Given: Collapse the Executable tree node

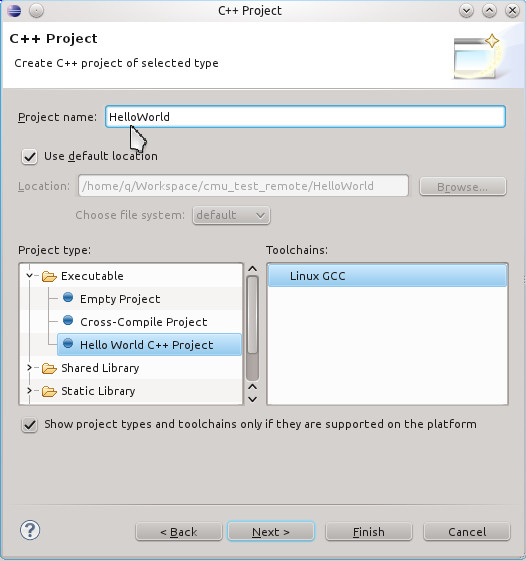Looking at the screenshot, I should (29, 275).
